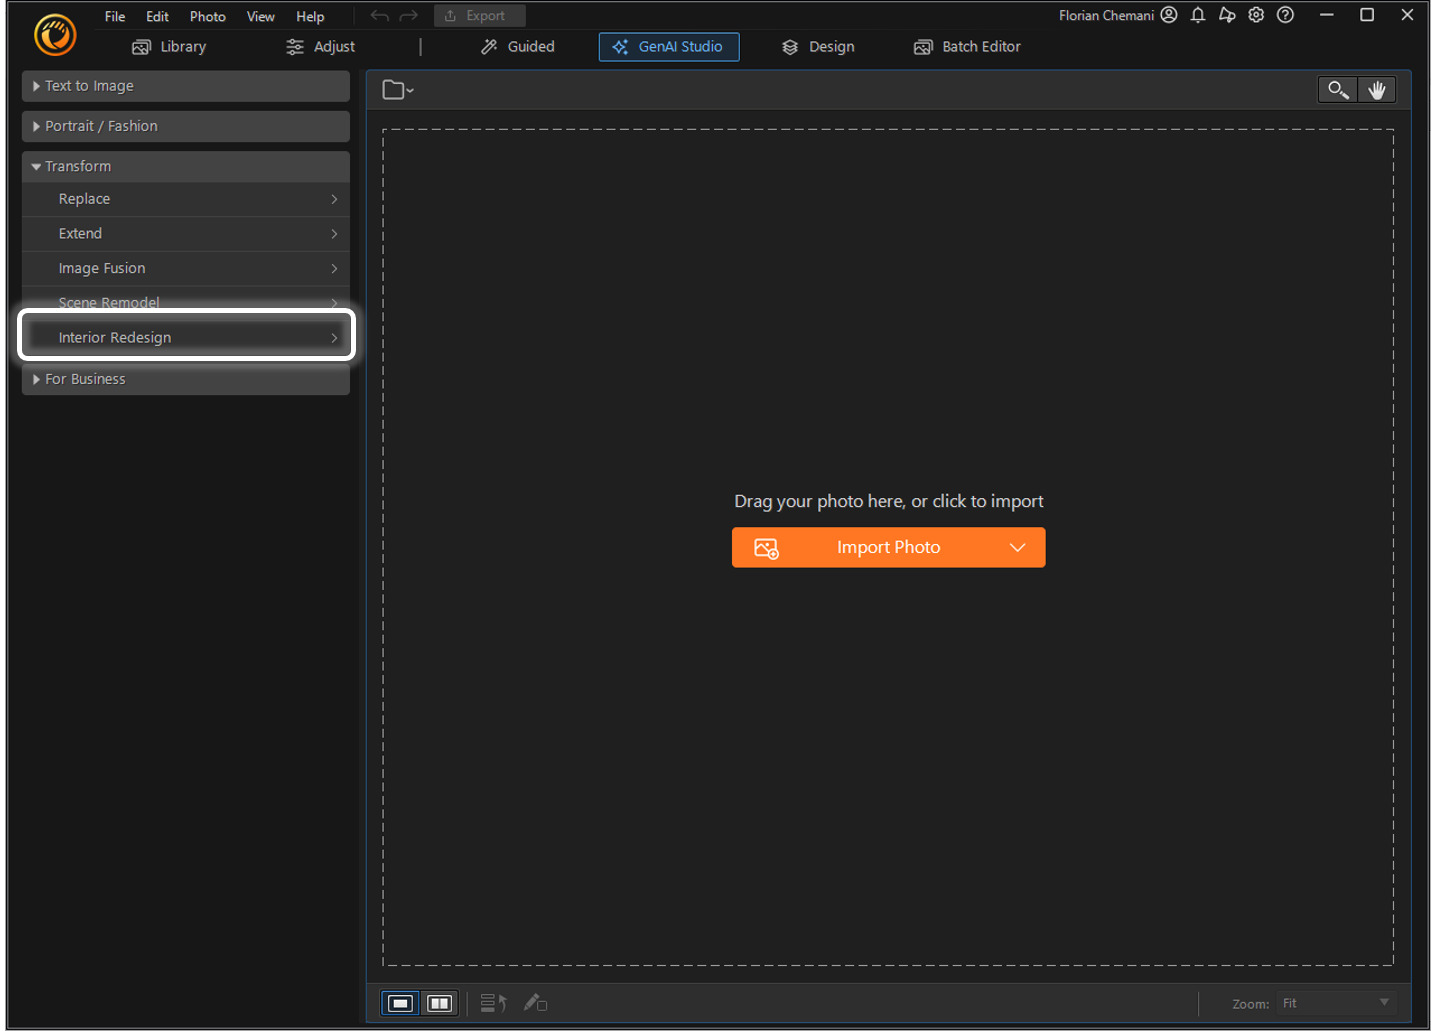Screen dimensions: 1431x1031
Task: Click the notification bell icon
Action: [x=1198, y=15]
